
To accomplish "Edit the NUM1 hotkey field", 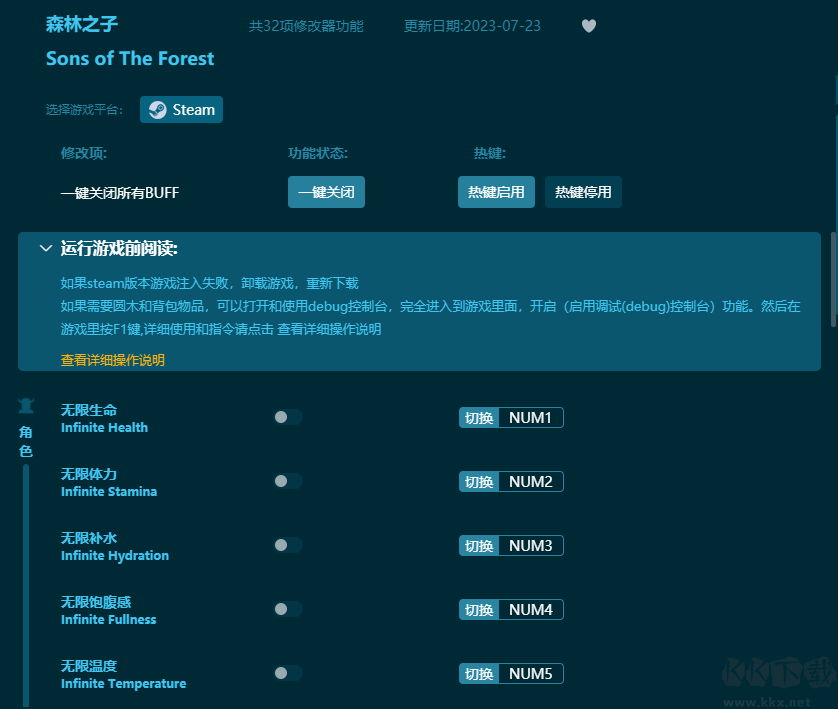I will point(531,418).
